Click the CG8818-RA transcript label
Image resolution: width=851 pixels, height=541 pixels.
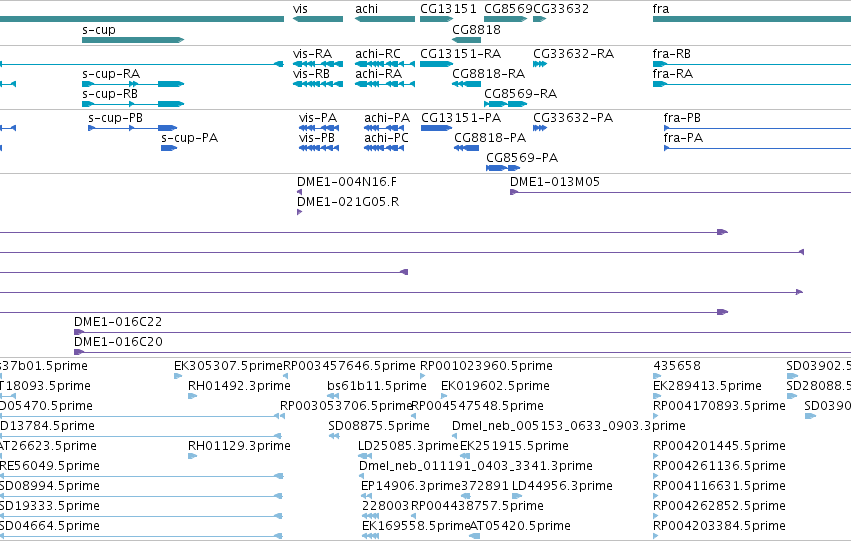(488, 73)
